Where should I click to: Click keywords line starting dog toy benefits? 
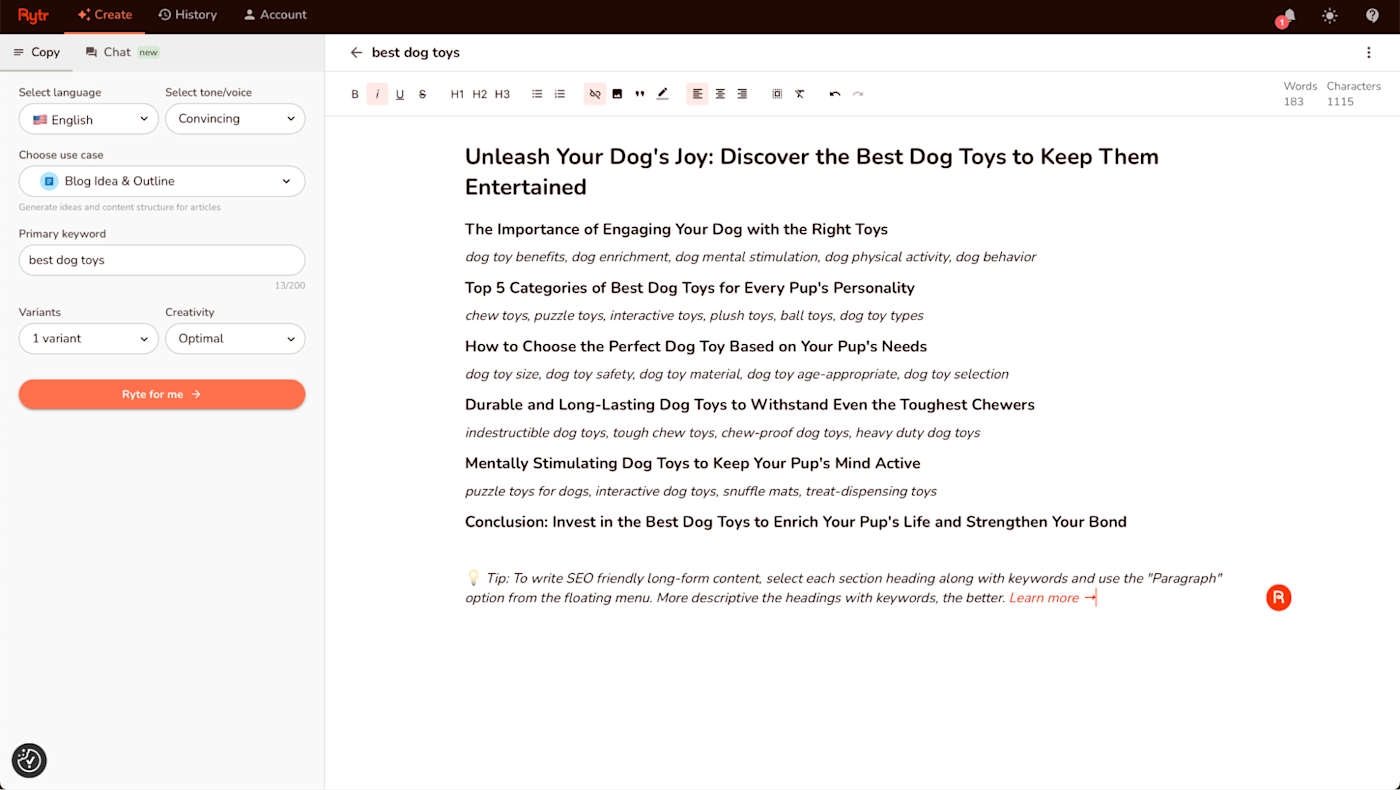[x=750, y=257]
